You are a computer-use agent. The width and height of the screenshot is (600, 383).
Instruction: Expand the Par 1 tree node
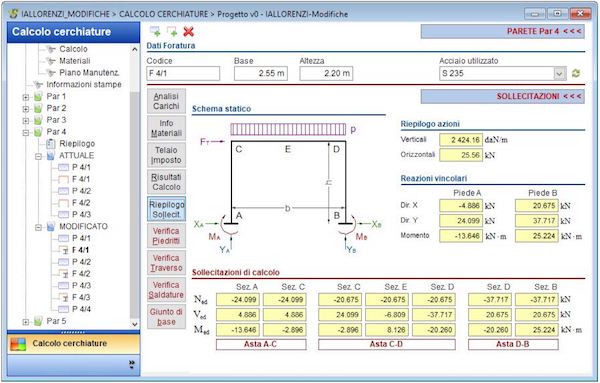tap(26, 97)
